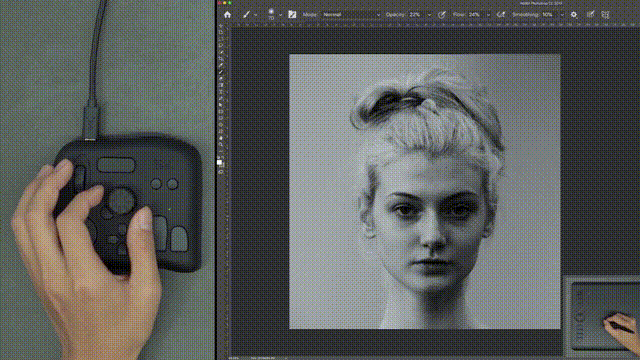Toggle pressure for opacity icon
The image size is (640, 360).
click(442, 15)
